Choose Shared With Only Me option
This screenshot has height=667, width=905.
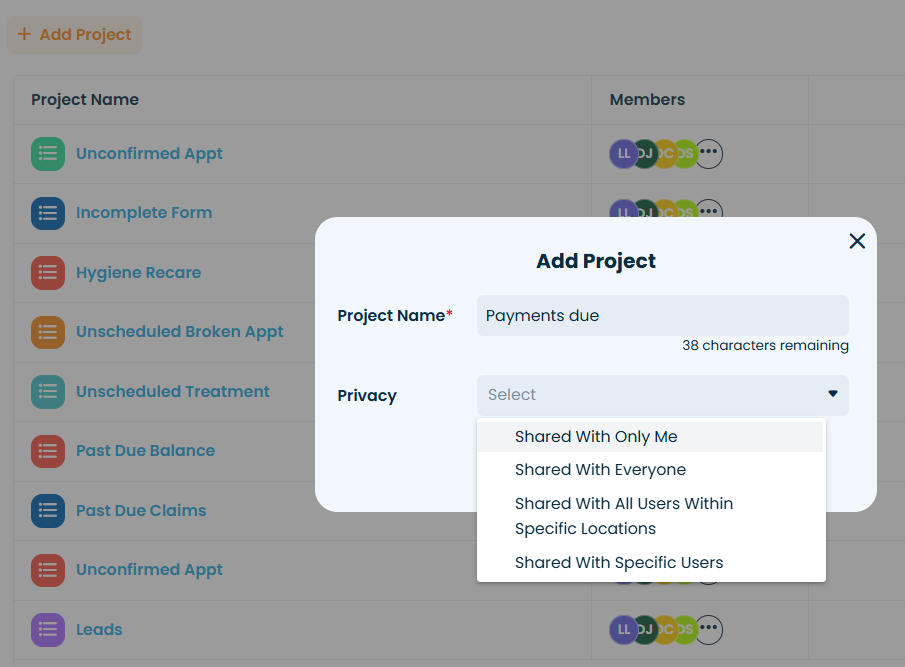[x=596, y=437]
